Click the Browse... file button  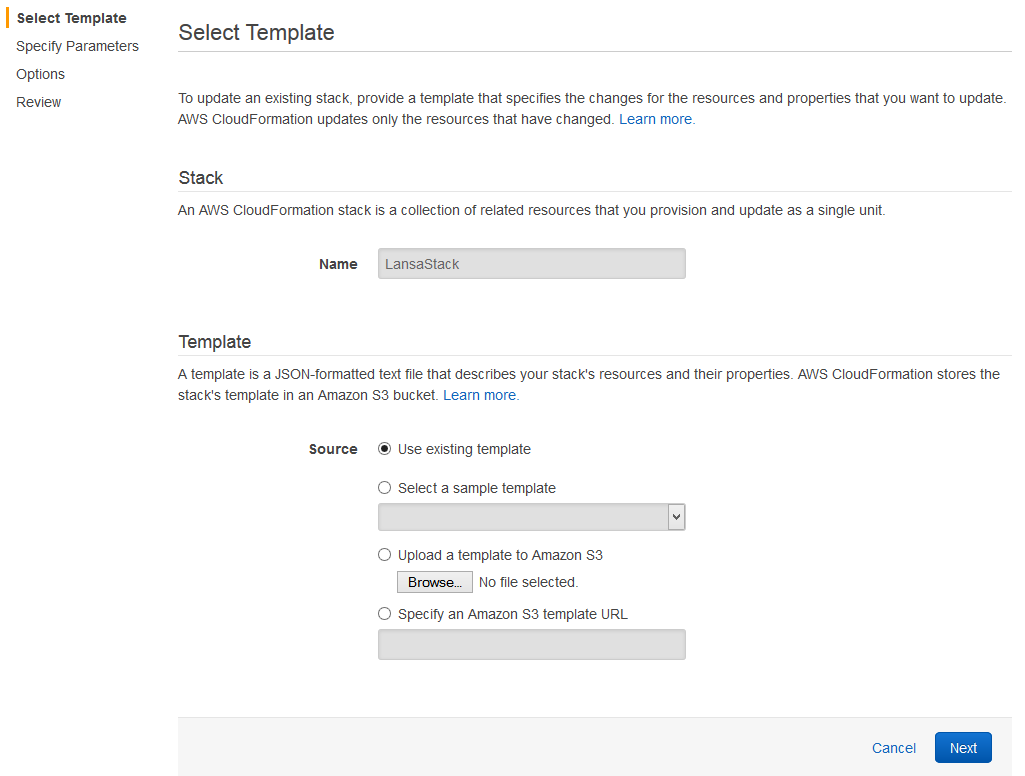(435, 582)
